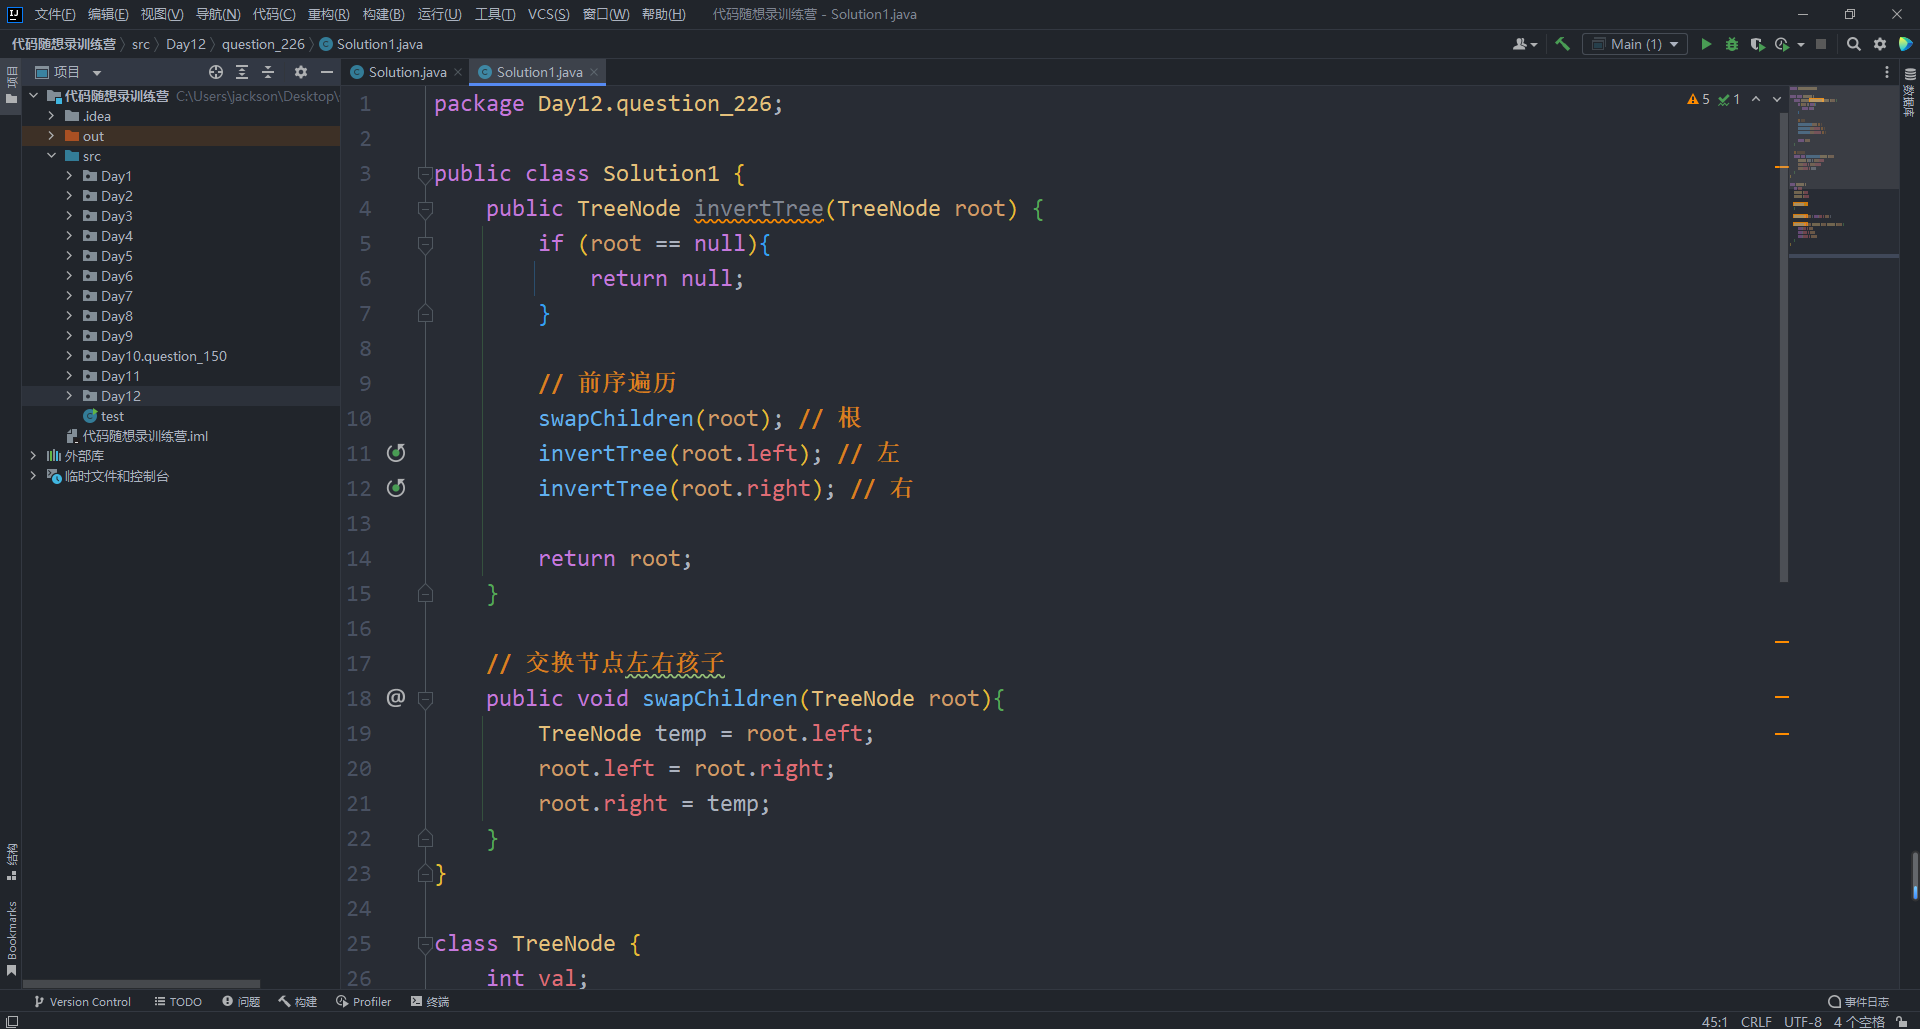Click the green Run button
The height and width of the screenshot is (1029, 1920).
coord(1706,44)
